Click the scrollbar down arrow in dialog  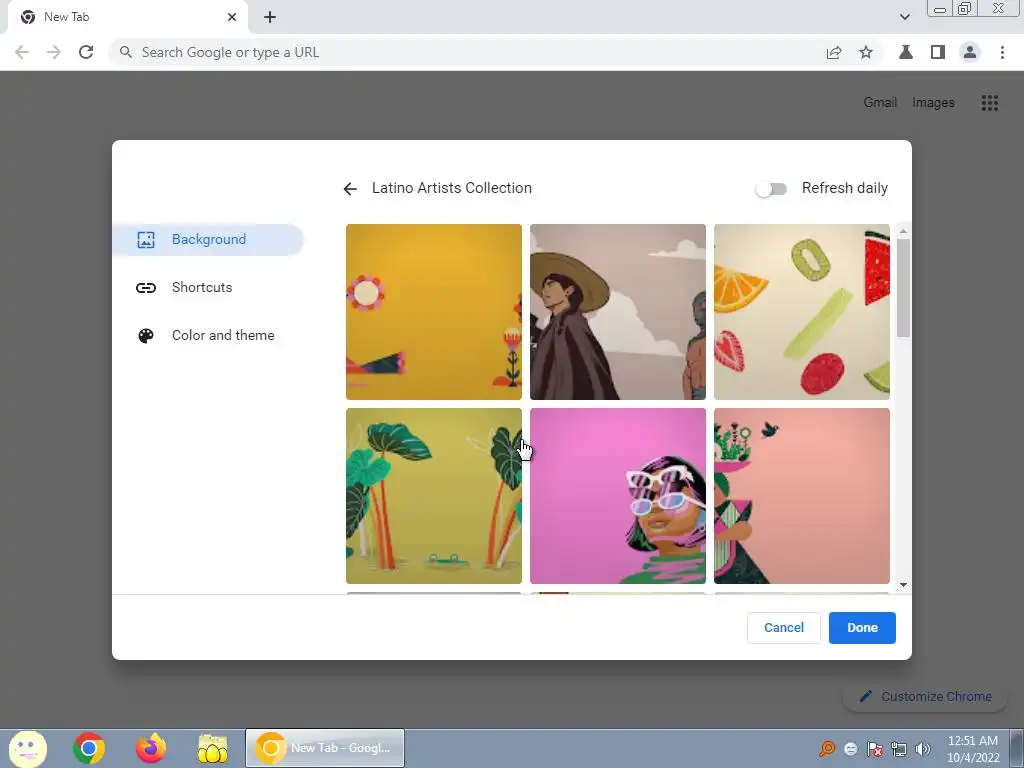click(903, 585)
